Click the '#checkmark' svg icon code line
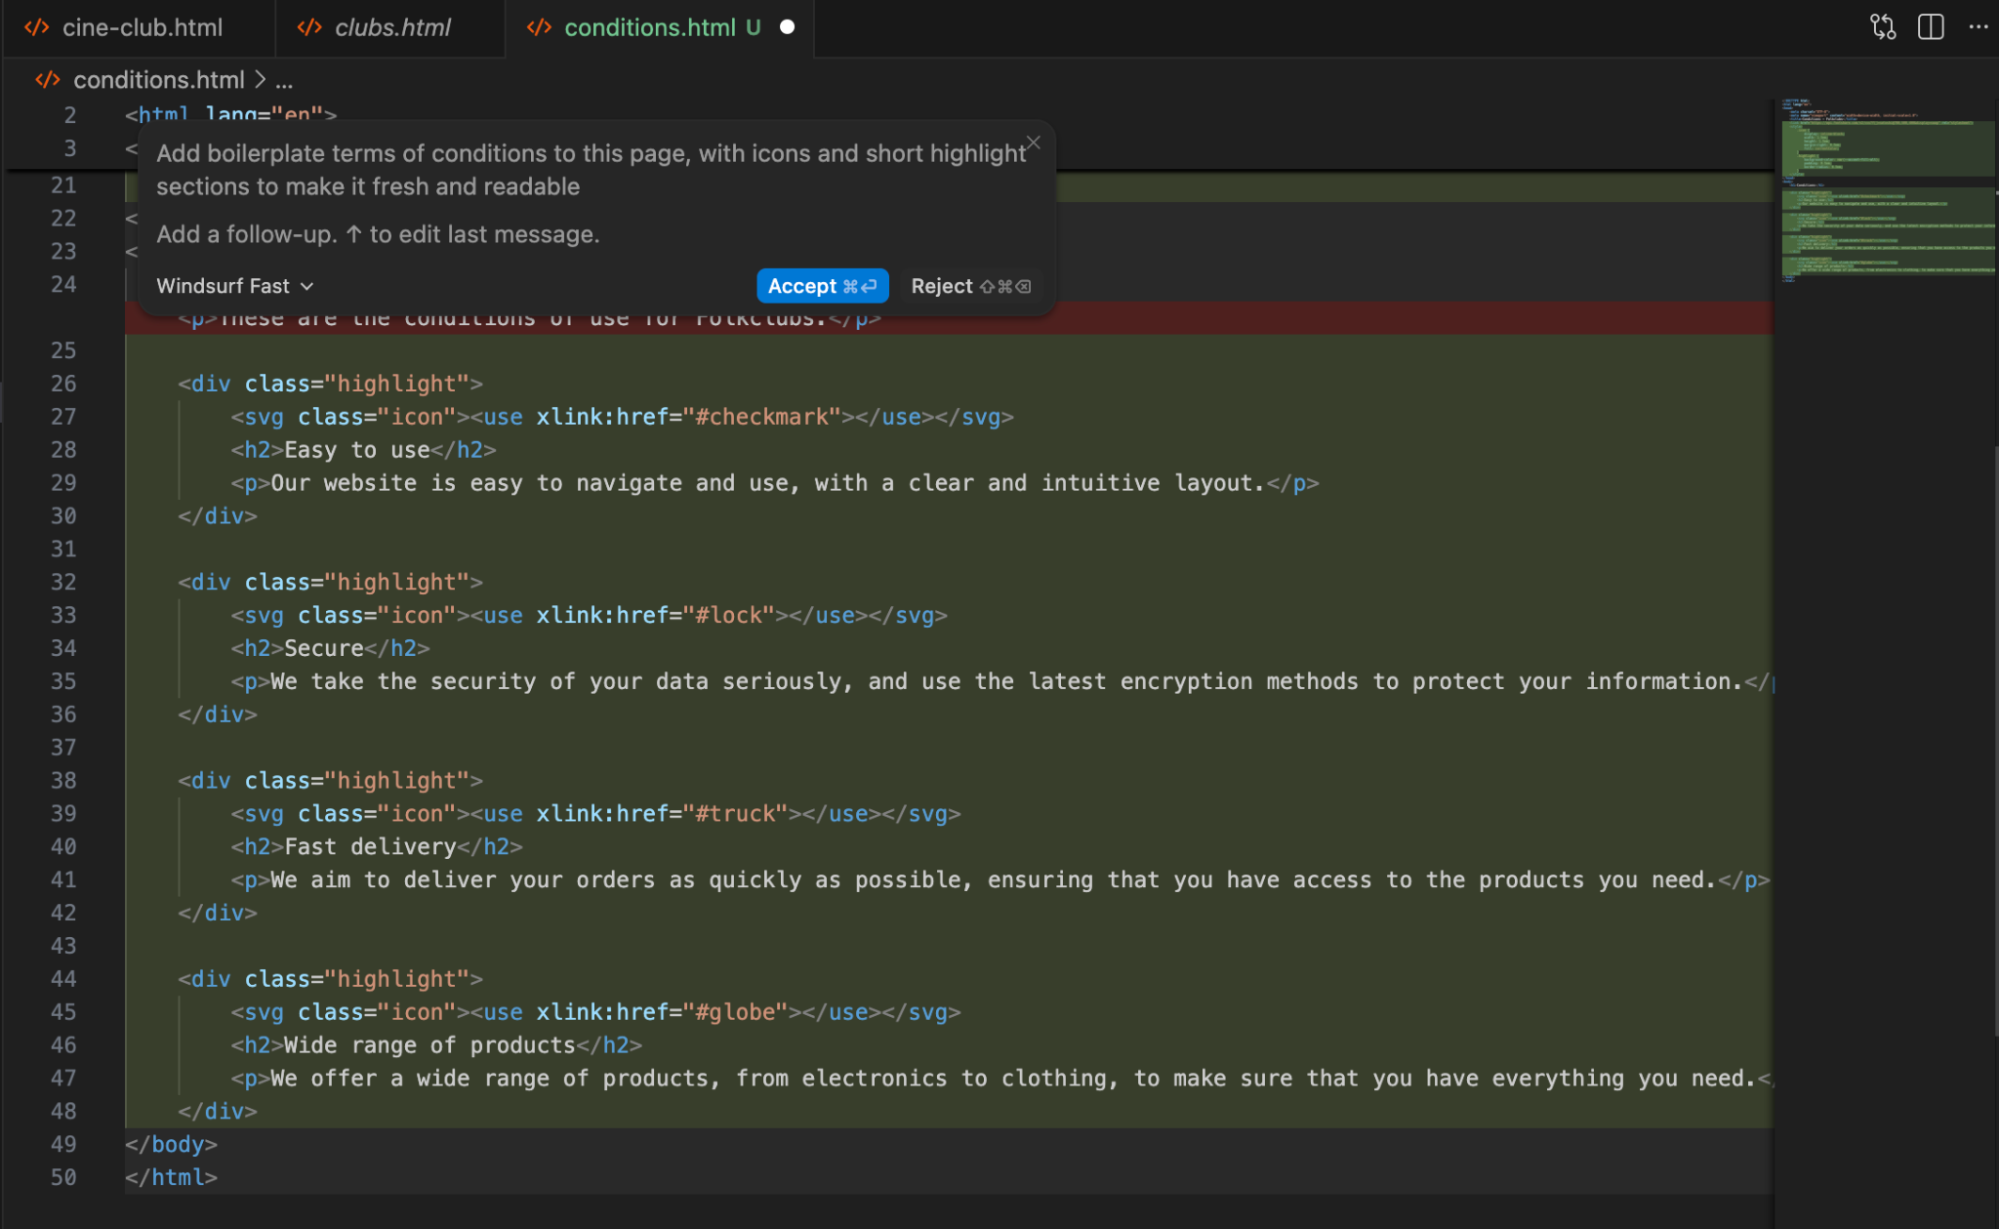This screenshot has width=1999, height=1229. click(622, 417)
